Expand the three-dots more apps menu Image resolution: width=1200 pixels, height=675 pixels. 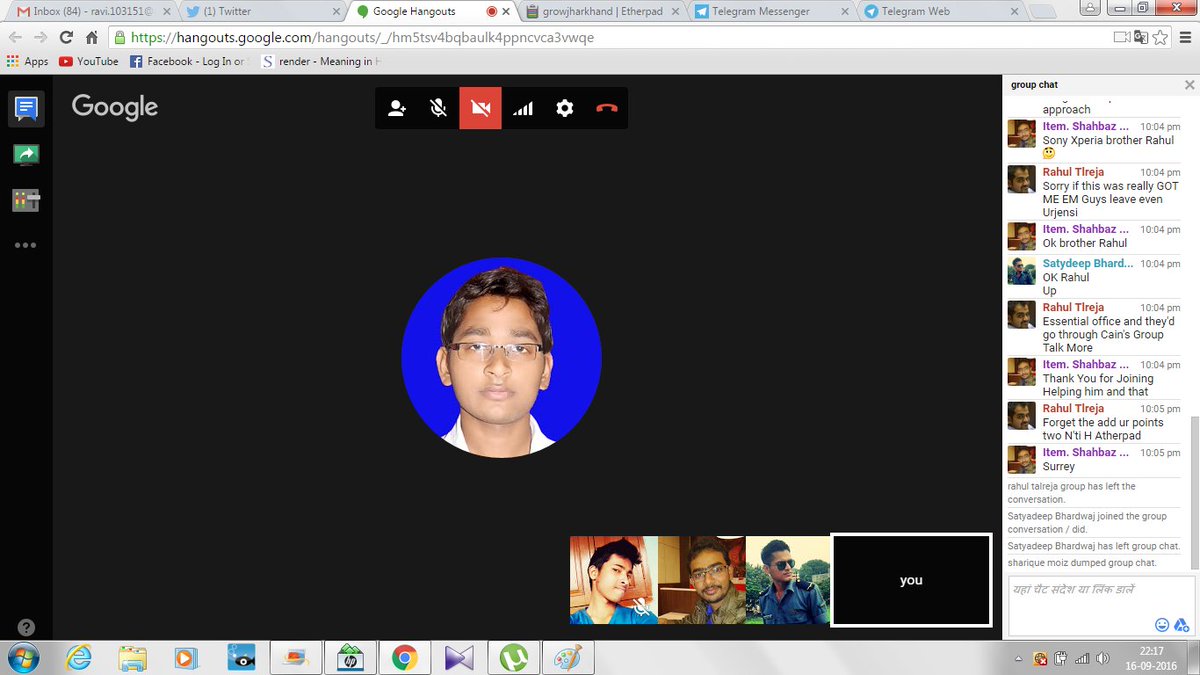[x=26, y=245]
